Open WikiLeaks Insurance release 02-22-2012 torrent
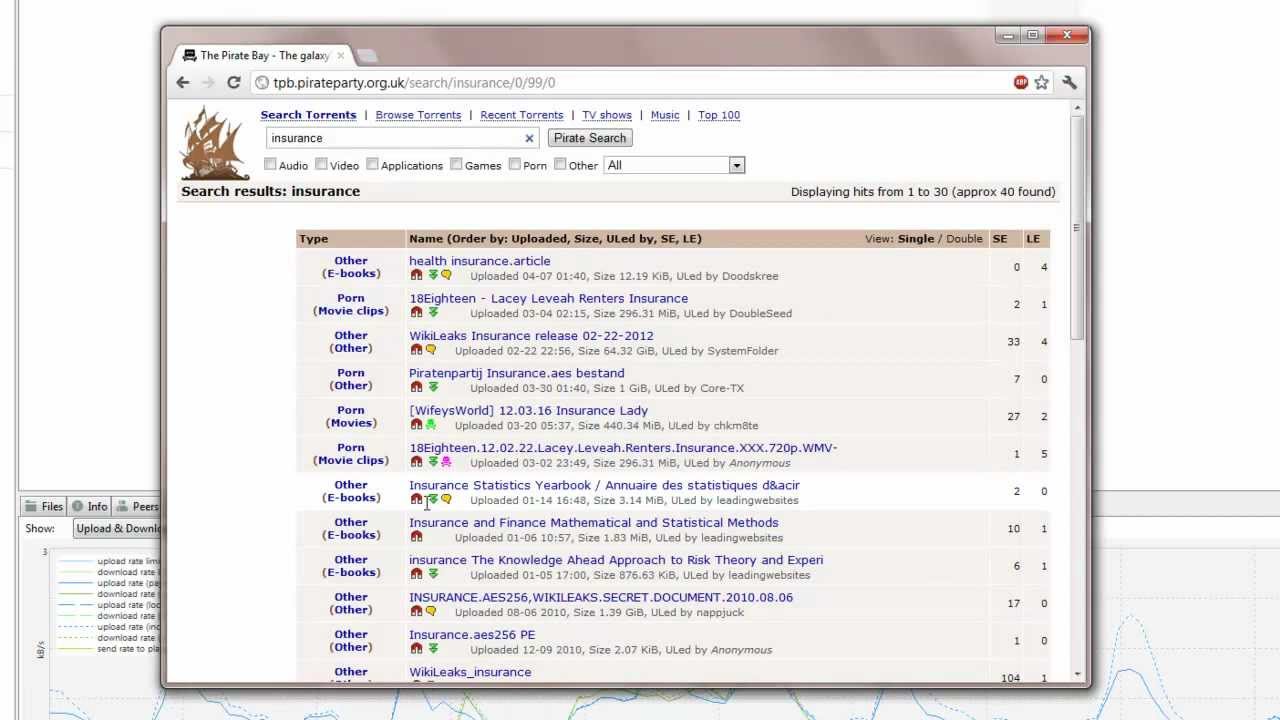This screenshot has width=1280, height=720. [531, 336]
